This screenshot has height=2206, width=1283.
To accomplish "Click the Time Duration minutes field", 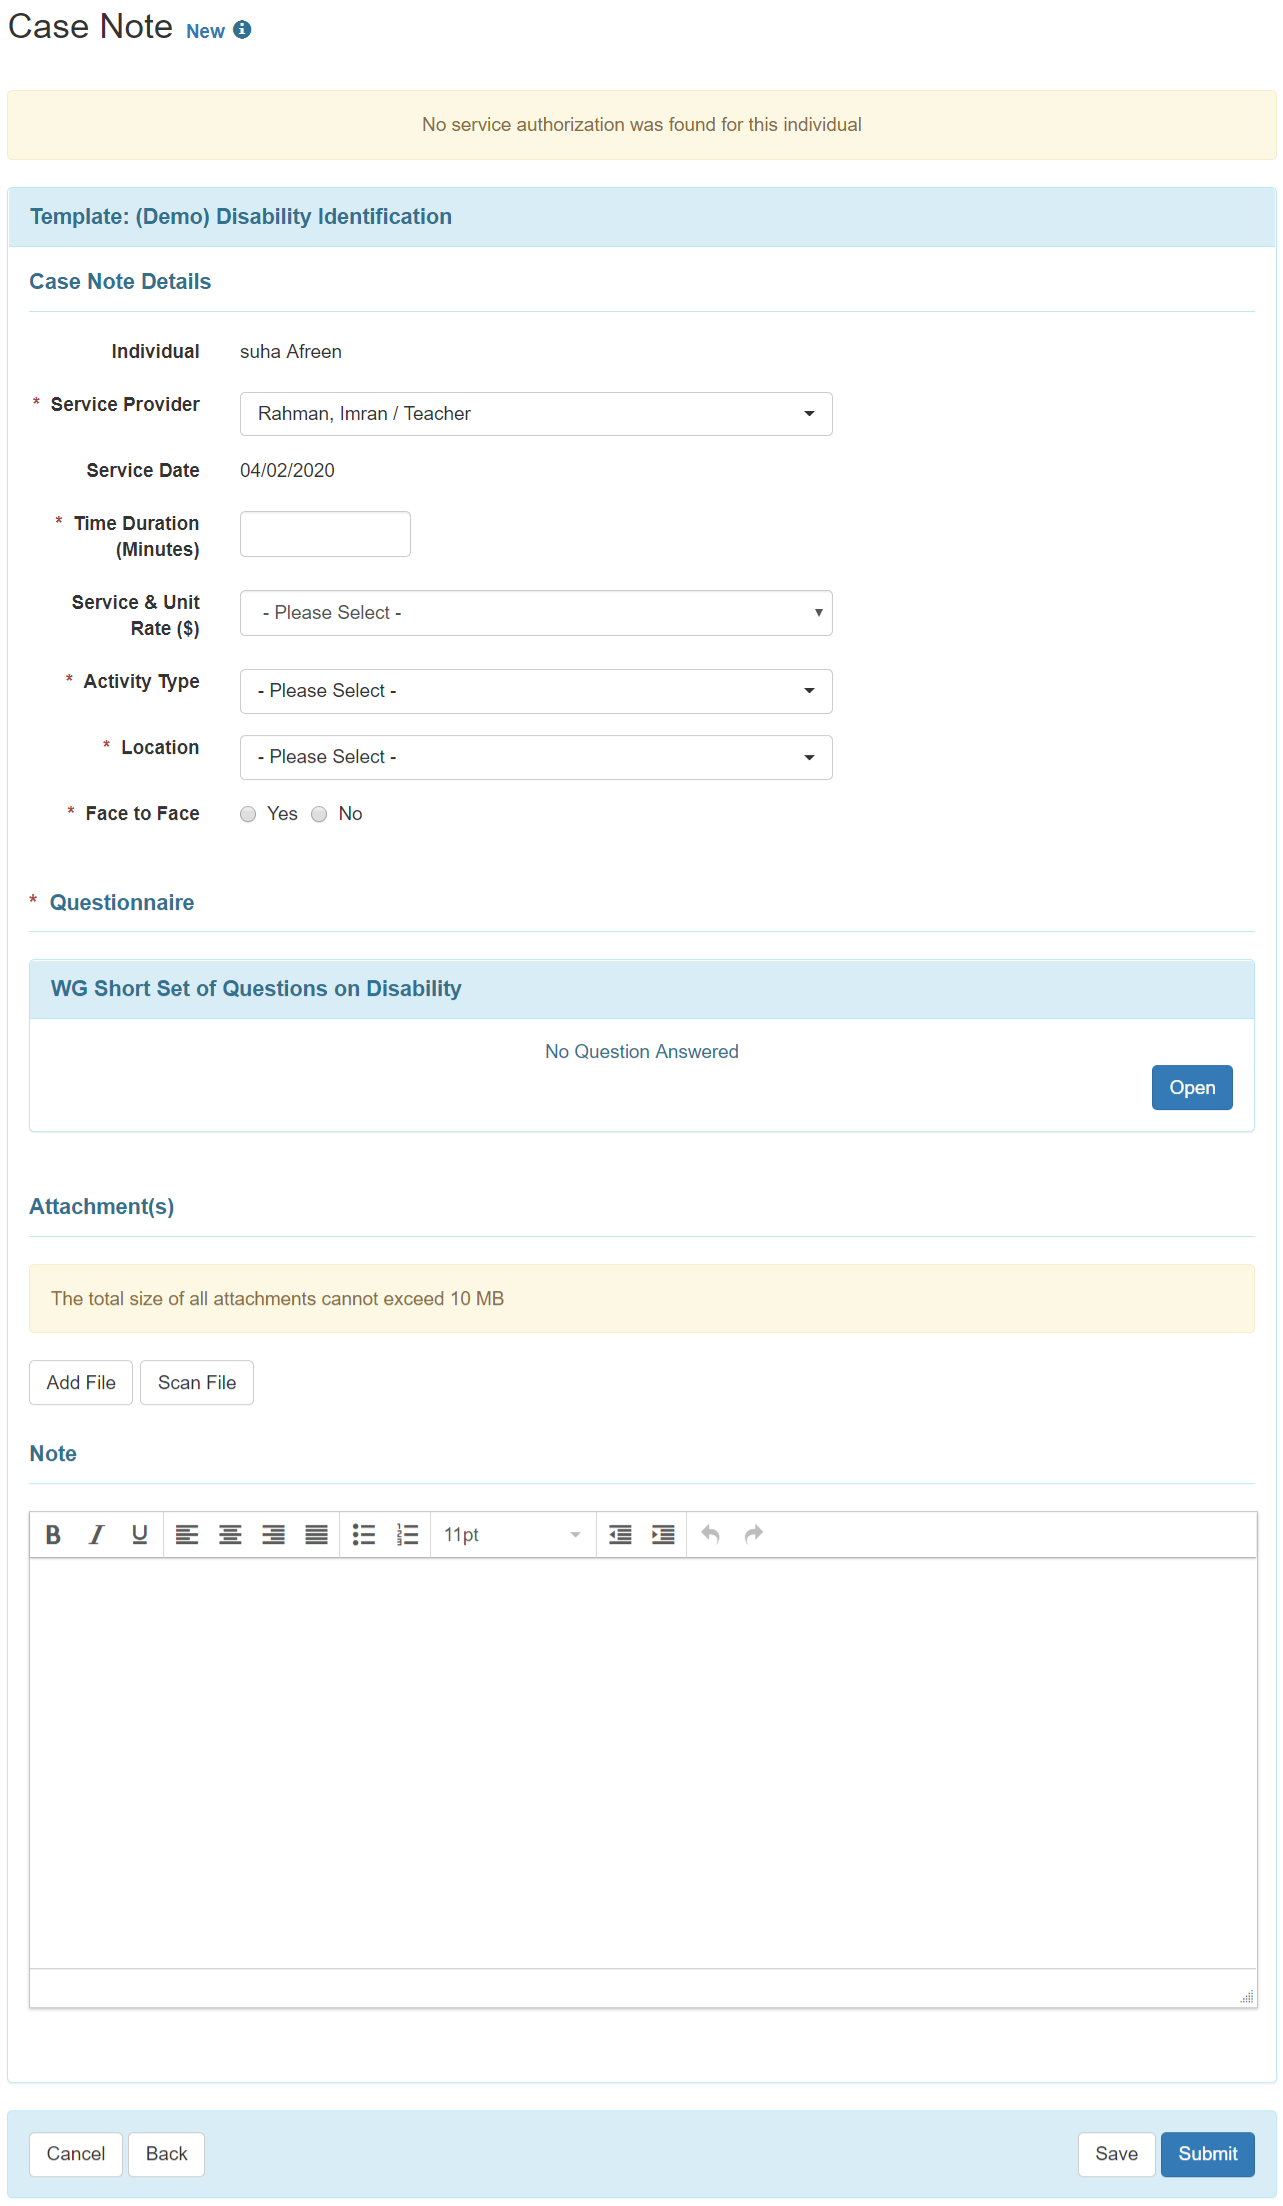I will pyautogui.click(x=325, y=534).
